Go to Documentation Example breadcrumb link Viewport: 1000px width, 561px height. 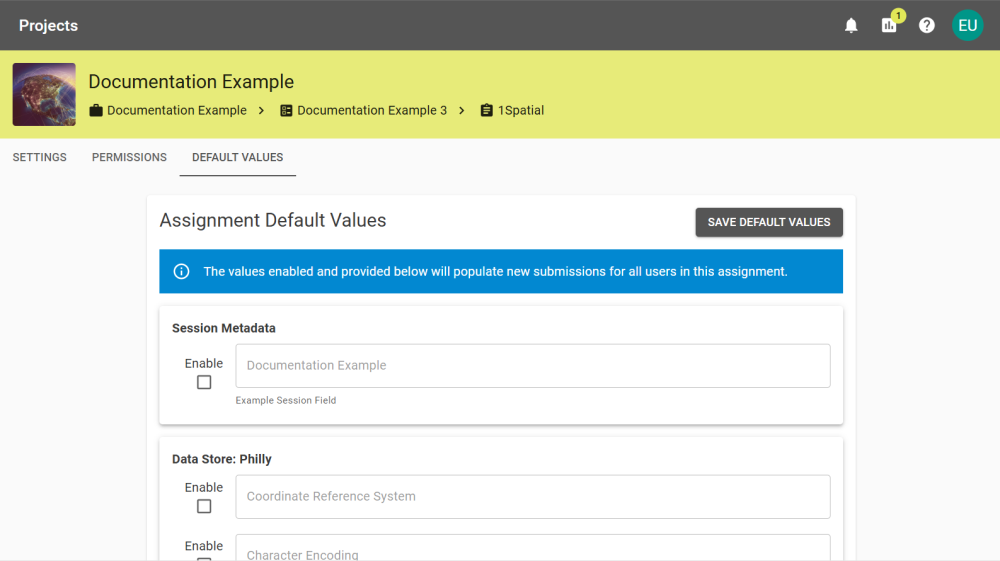coord(177,110)
